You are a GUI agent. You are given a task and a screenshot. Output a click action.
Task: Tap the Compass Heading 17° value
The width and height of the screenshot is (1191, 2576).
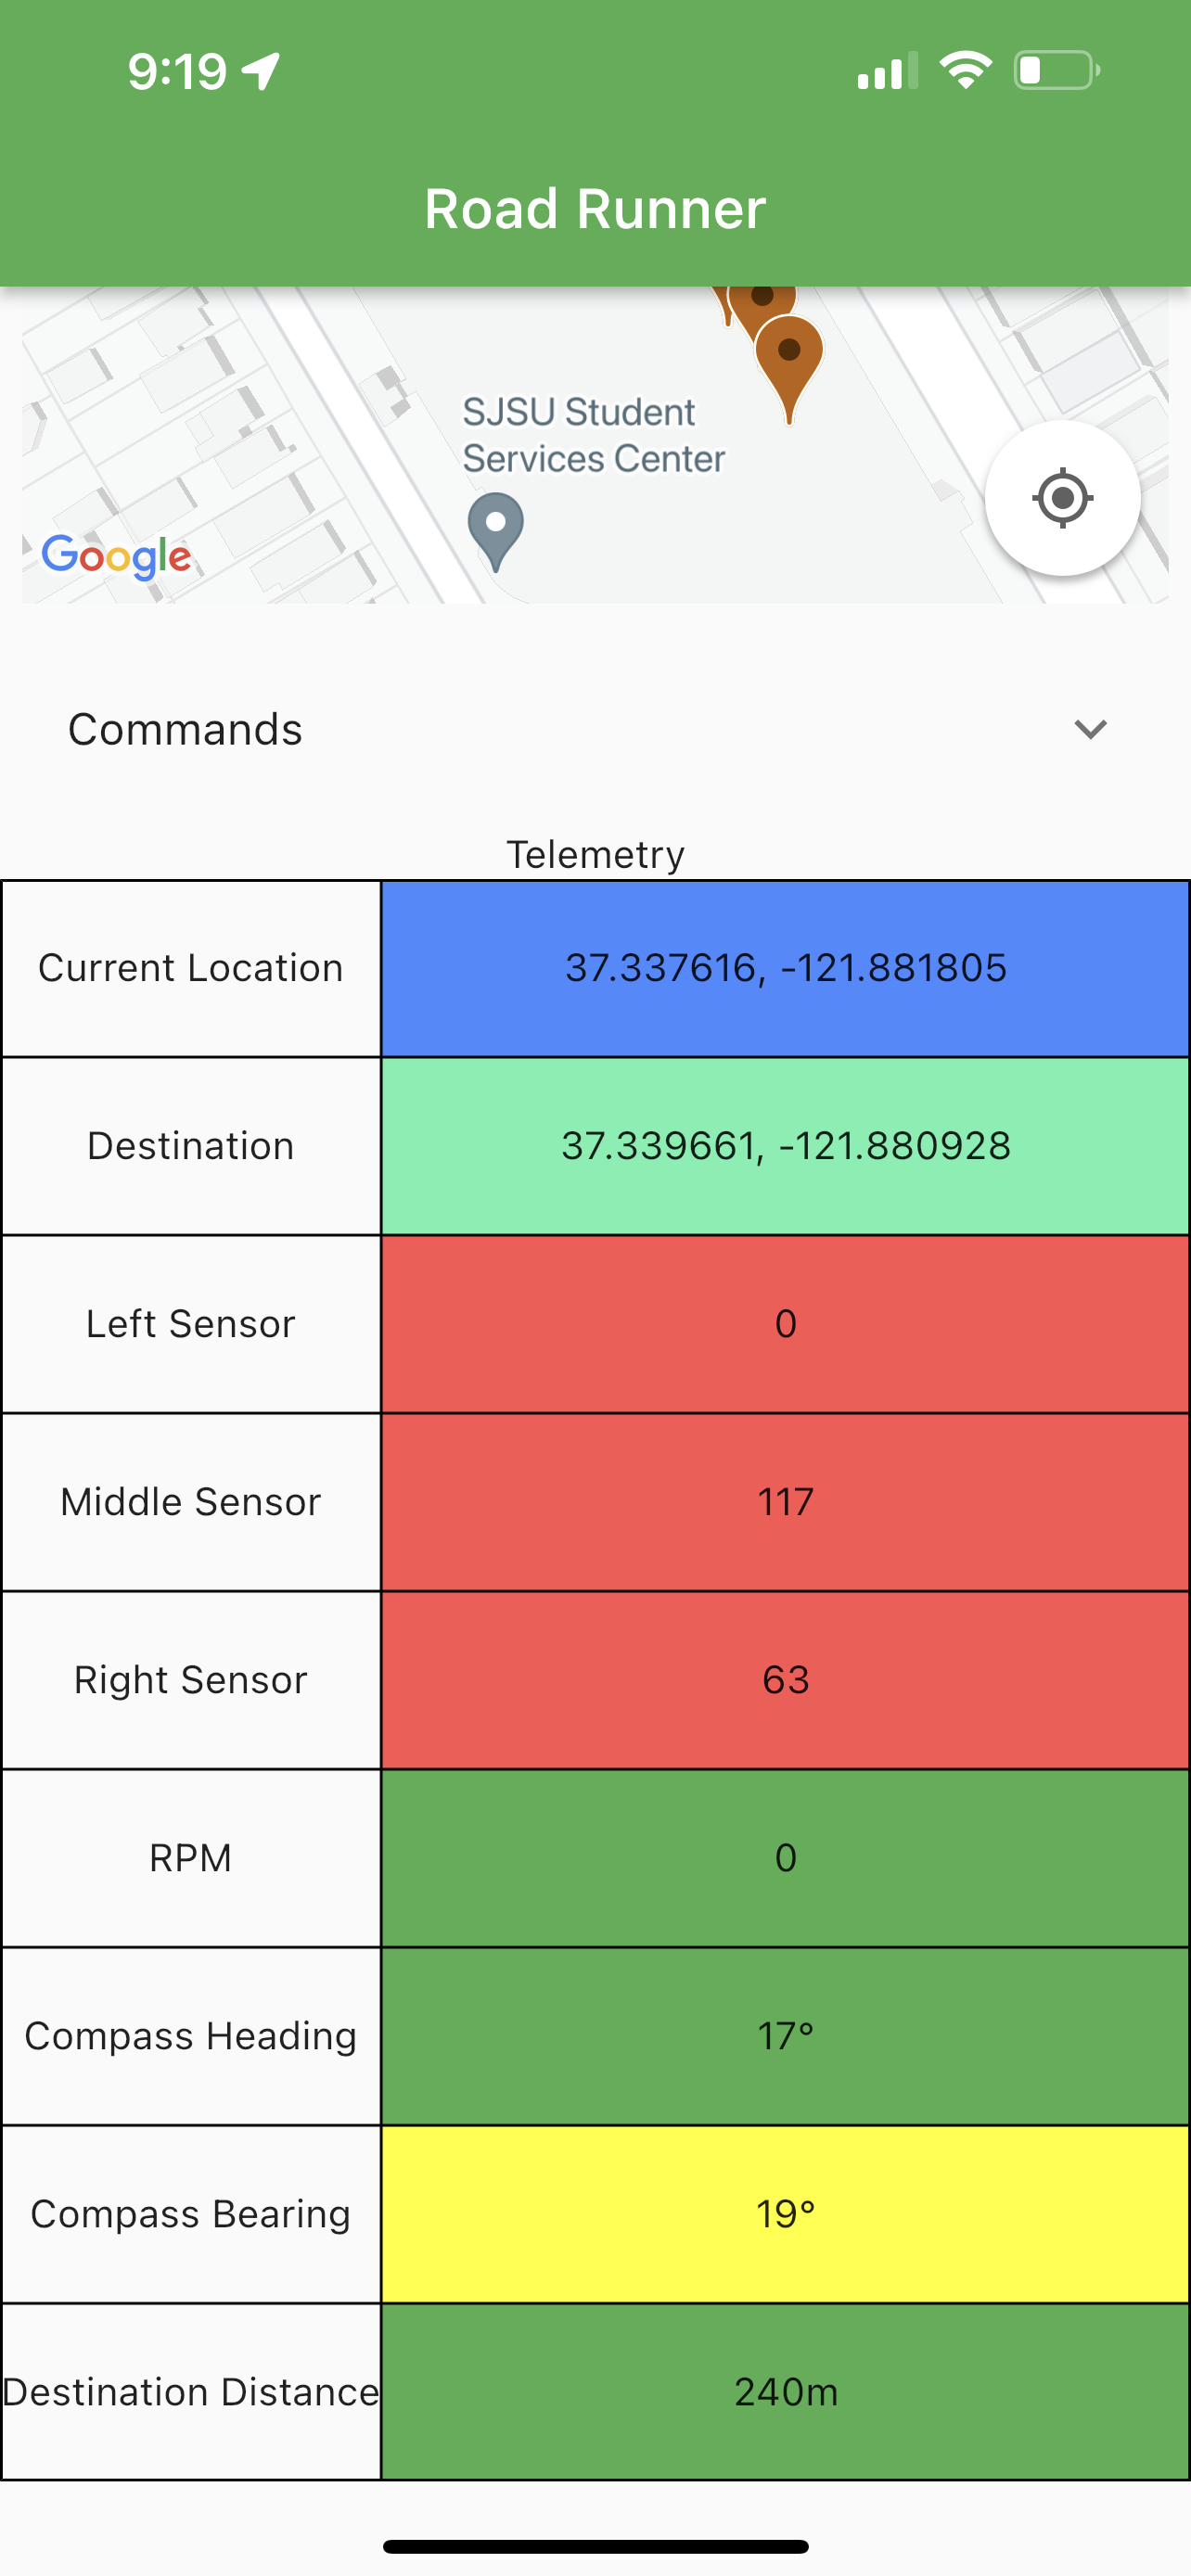tap(785, 2036)
